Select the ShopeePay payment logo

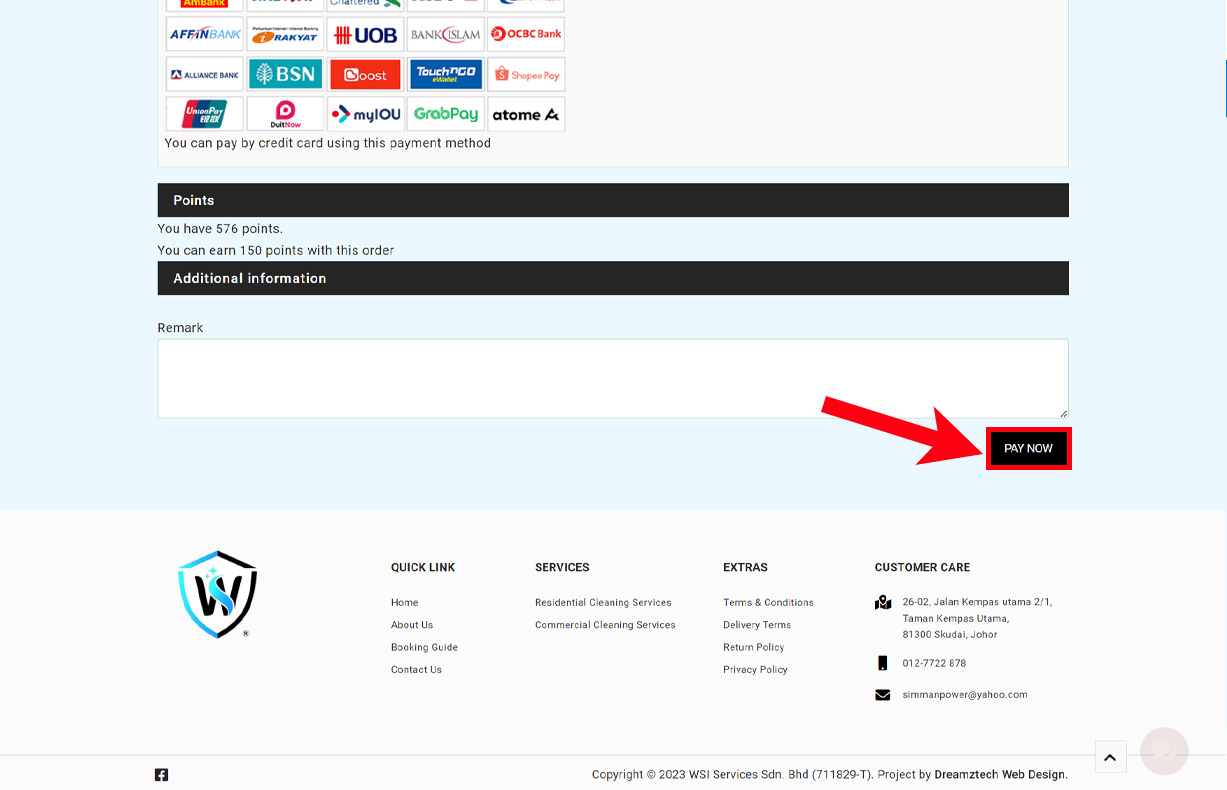coord(526,75)
